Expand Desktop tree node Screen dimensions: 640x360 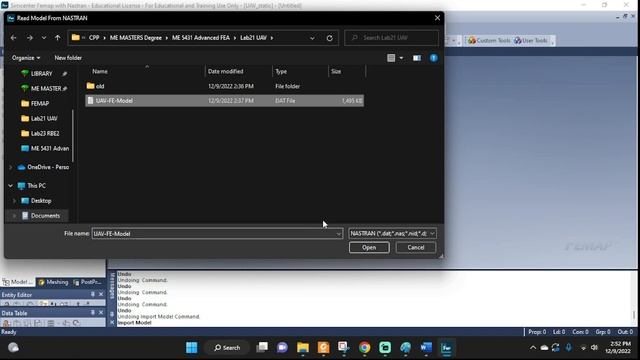[14, 201]
